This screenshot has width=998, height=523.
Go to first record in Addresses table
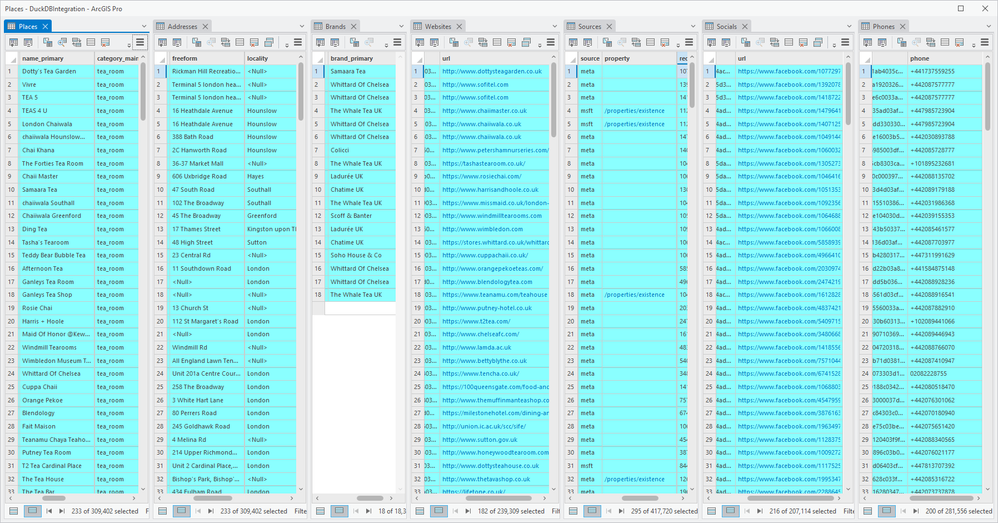pos(198,511)
